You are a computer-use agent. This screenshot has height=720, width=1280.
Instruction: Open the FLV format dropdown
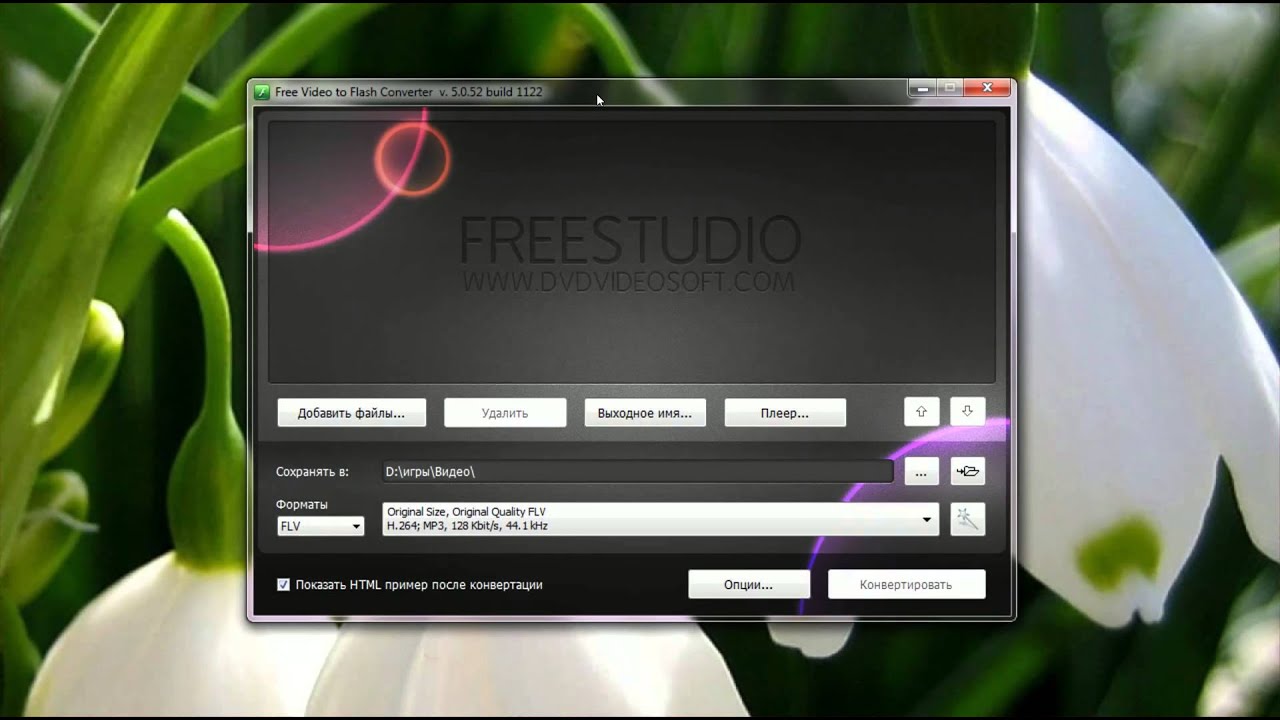[320, 526]
